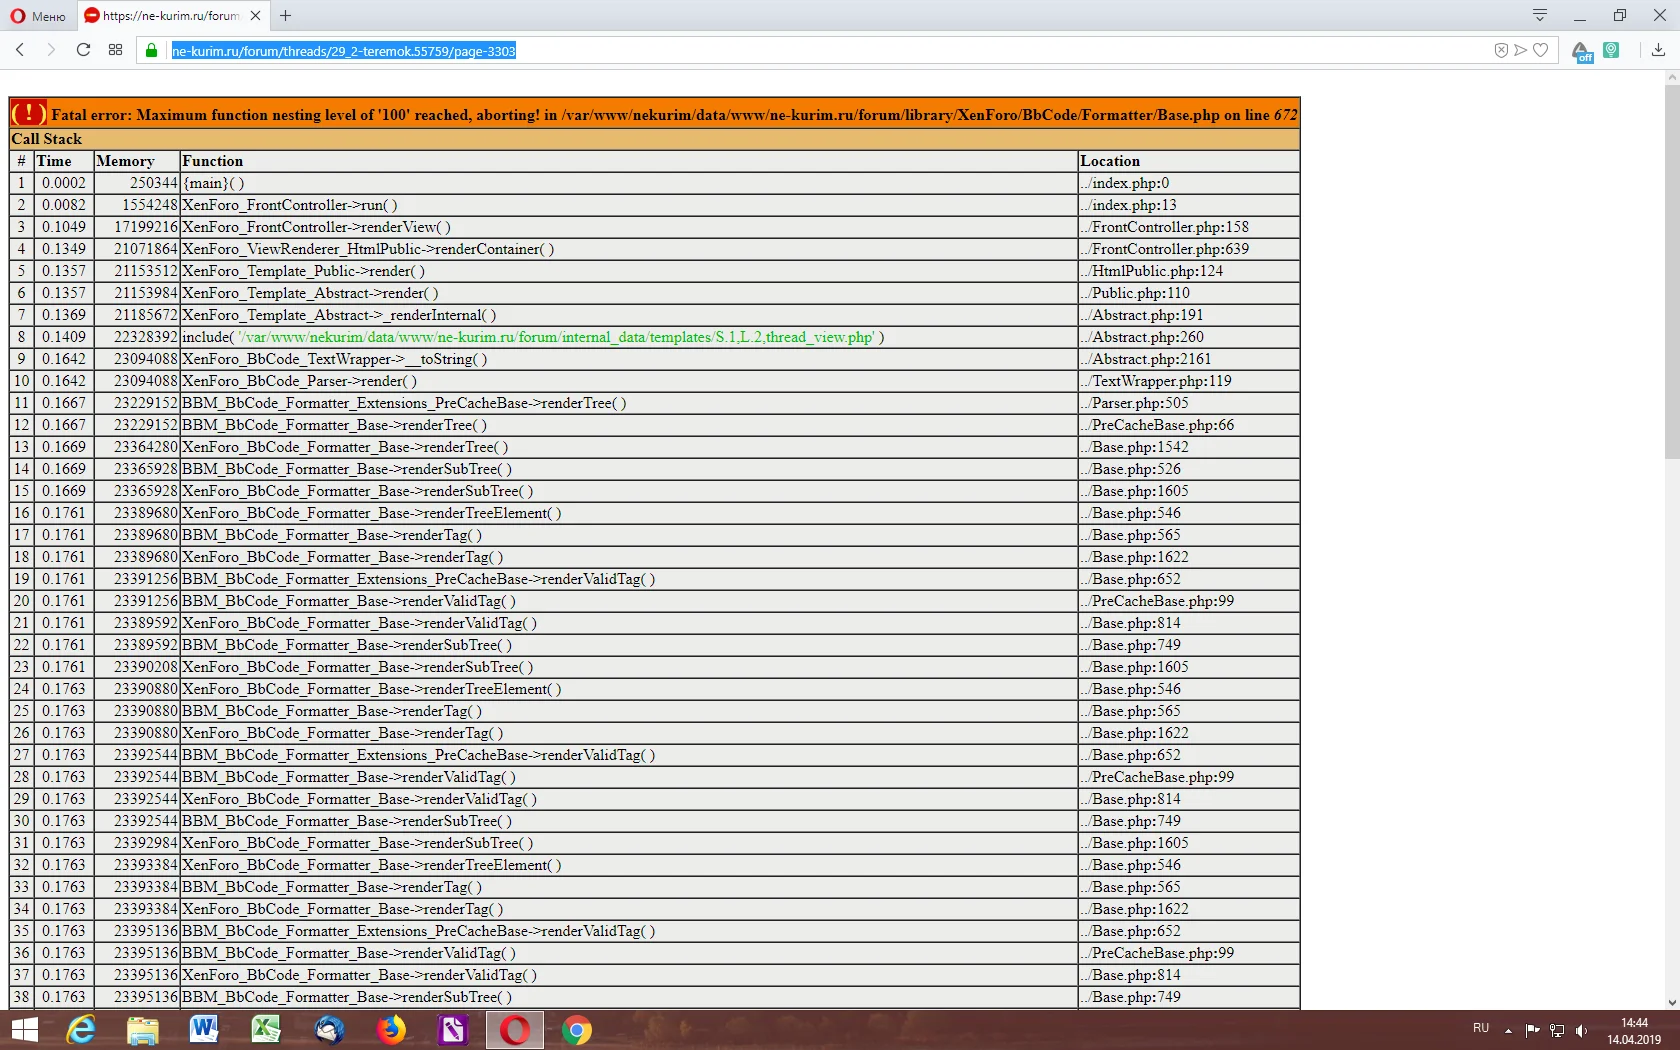The height and width of the screenshot is (1050, 1680).
Task: Open the tab list menu icon
Action: (1540, 15)
